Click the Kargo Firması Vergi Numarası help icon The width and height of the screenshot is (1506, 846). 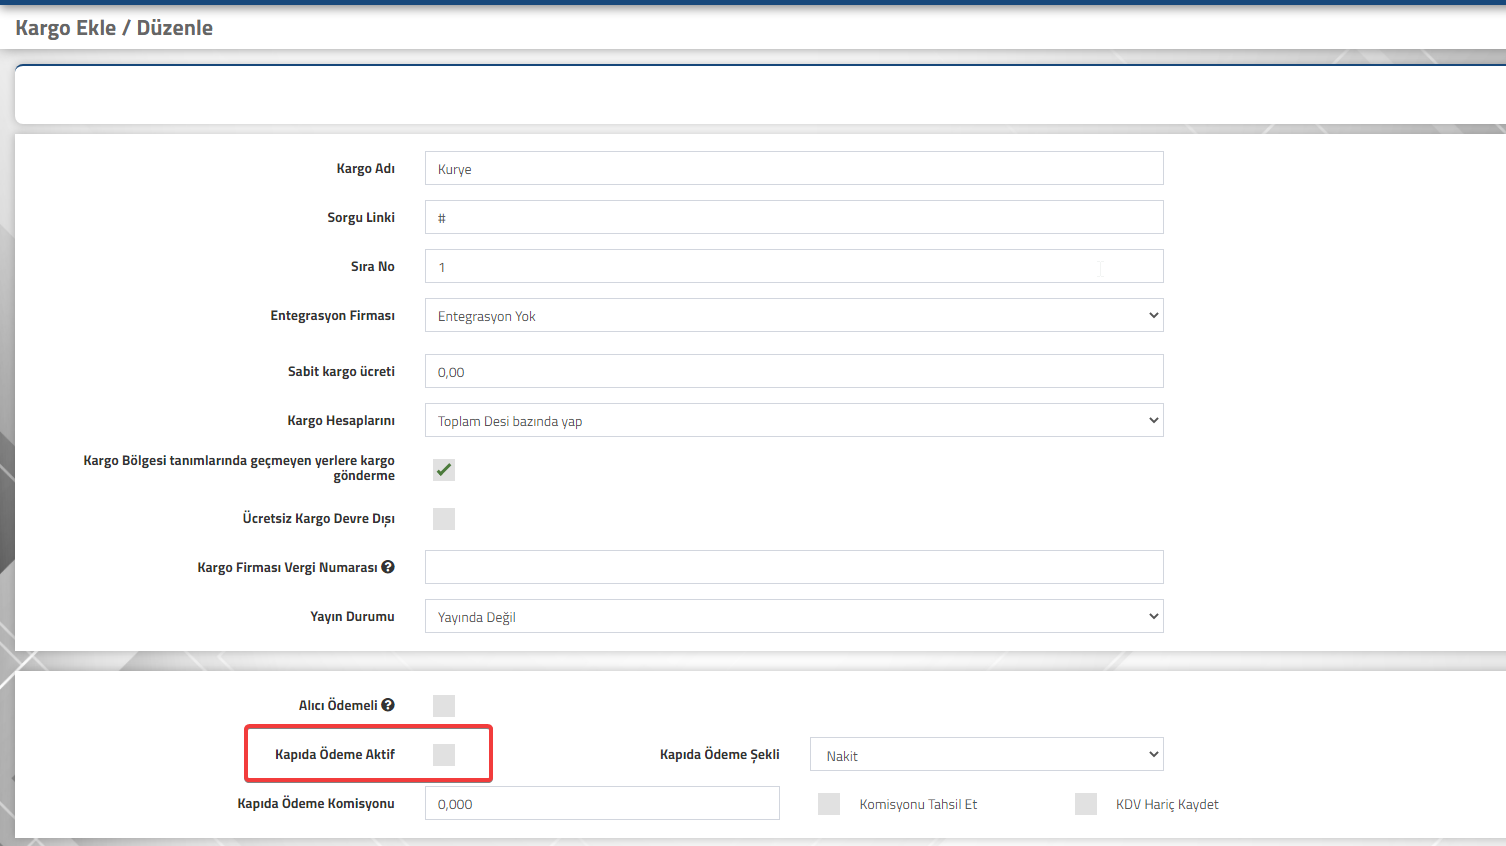(388, 567)
